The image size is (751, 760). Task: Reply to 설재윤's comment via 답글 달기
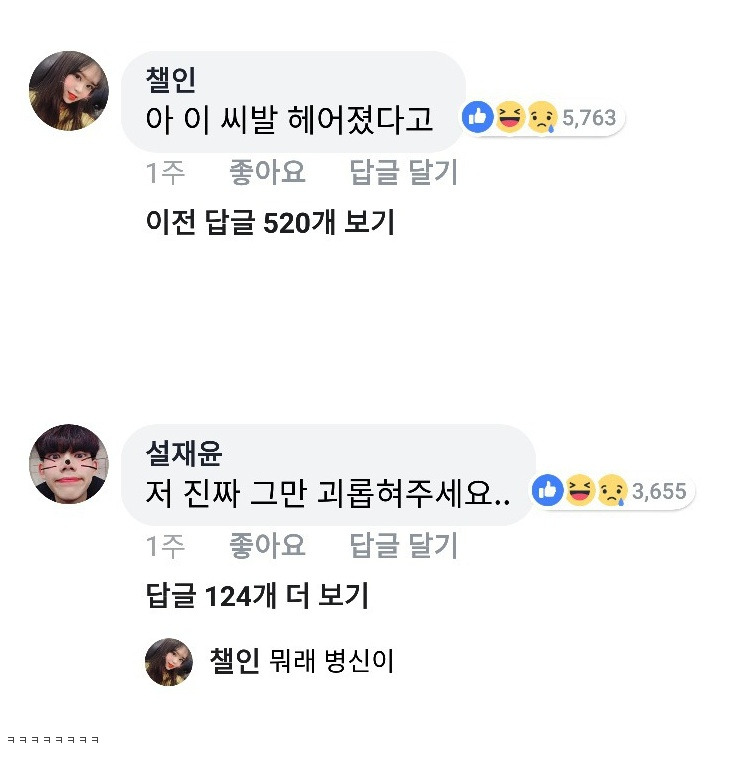404,546
